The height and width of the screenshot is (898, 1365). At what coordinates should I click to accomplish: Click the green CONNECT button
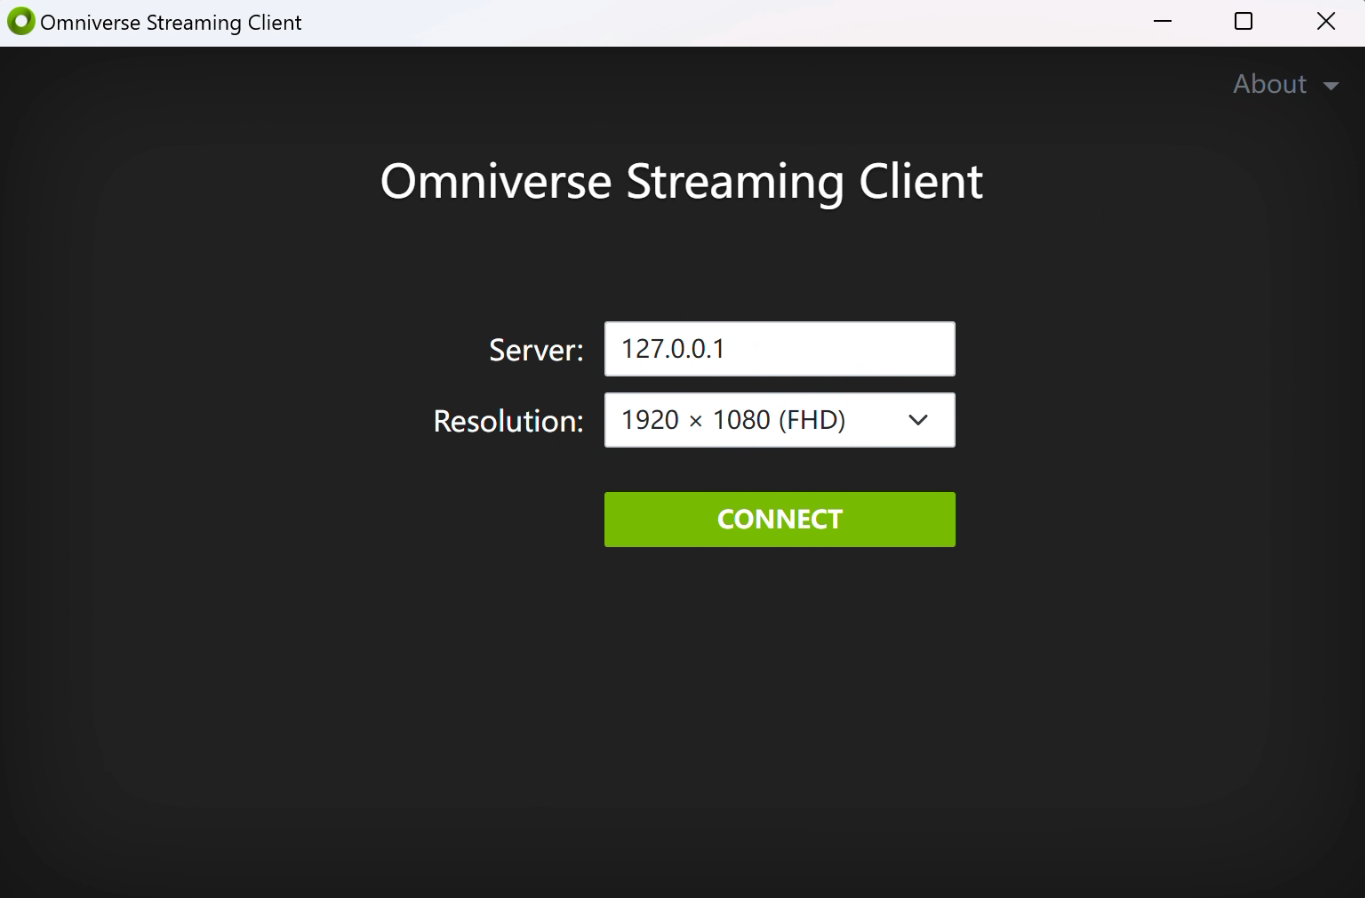point(779,519)
